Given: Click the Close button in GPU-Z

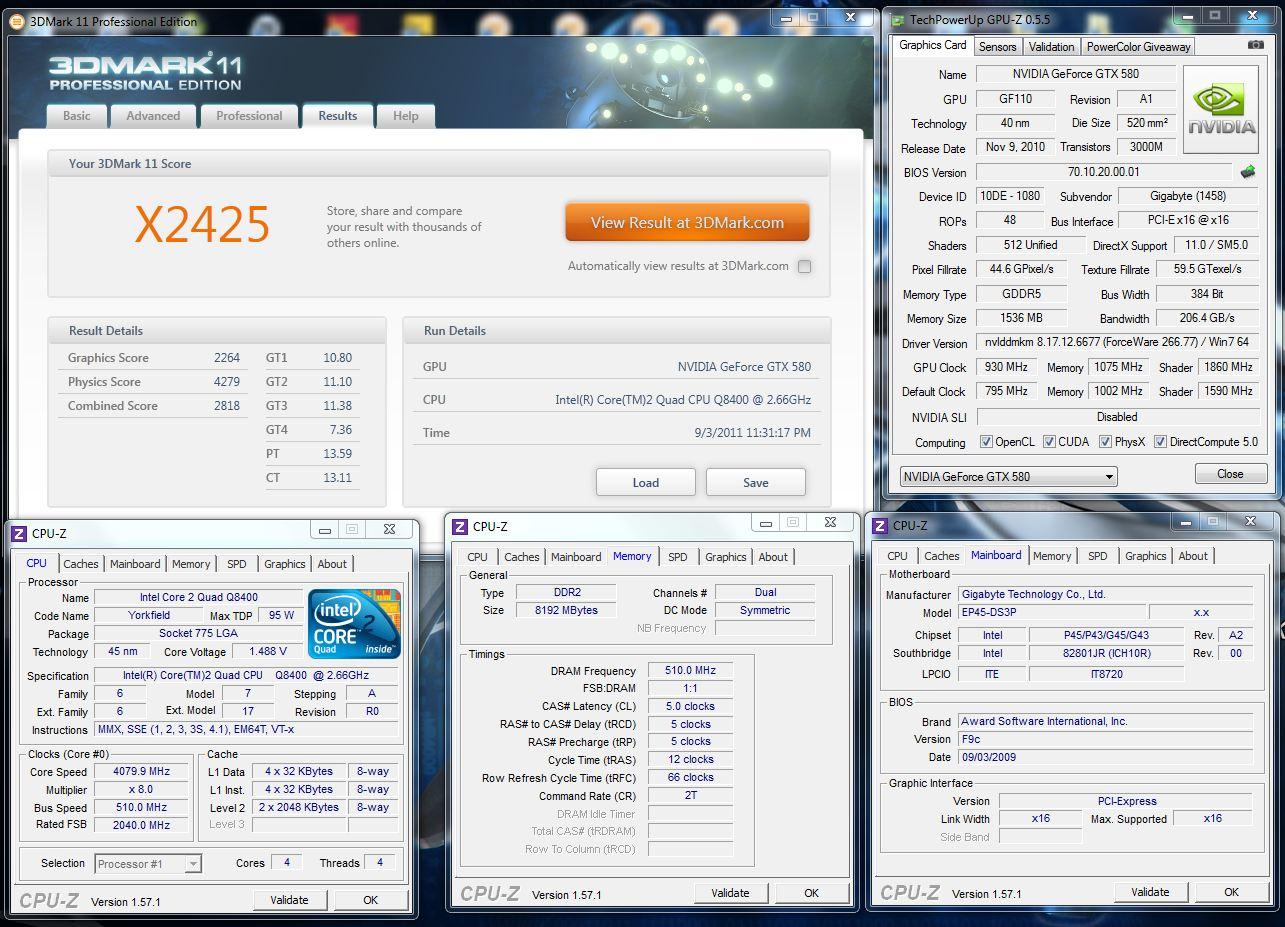Looking at the screenshot, I should click(1230, 474).
